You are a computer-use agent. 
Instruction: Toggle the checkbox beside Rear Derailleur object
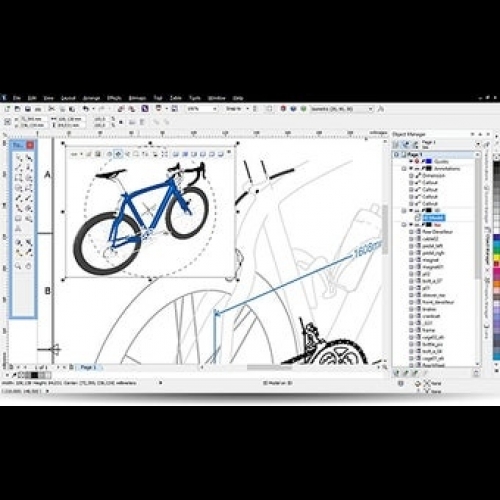coord(411,232)
